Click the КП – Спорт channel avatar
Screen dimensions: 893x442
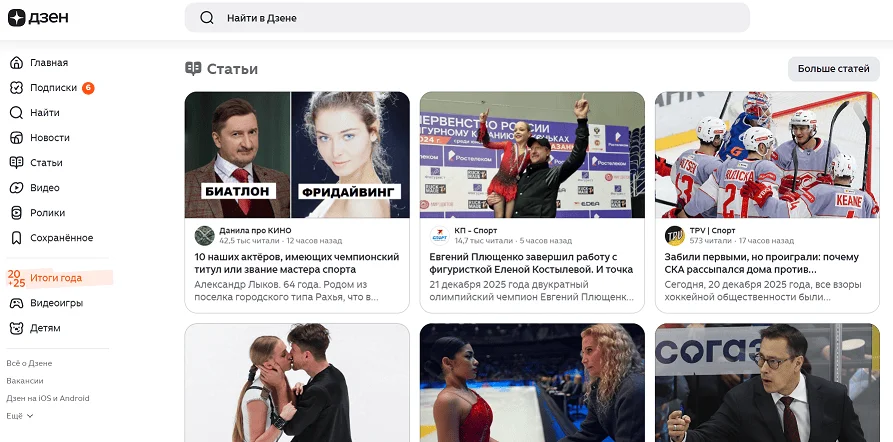click(x=439, y=235)
